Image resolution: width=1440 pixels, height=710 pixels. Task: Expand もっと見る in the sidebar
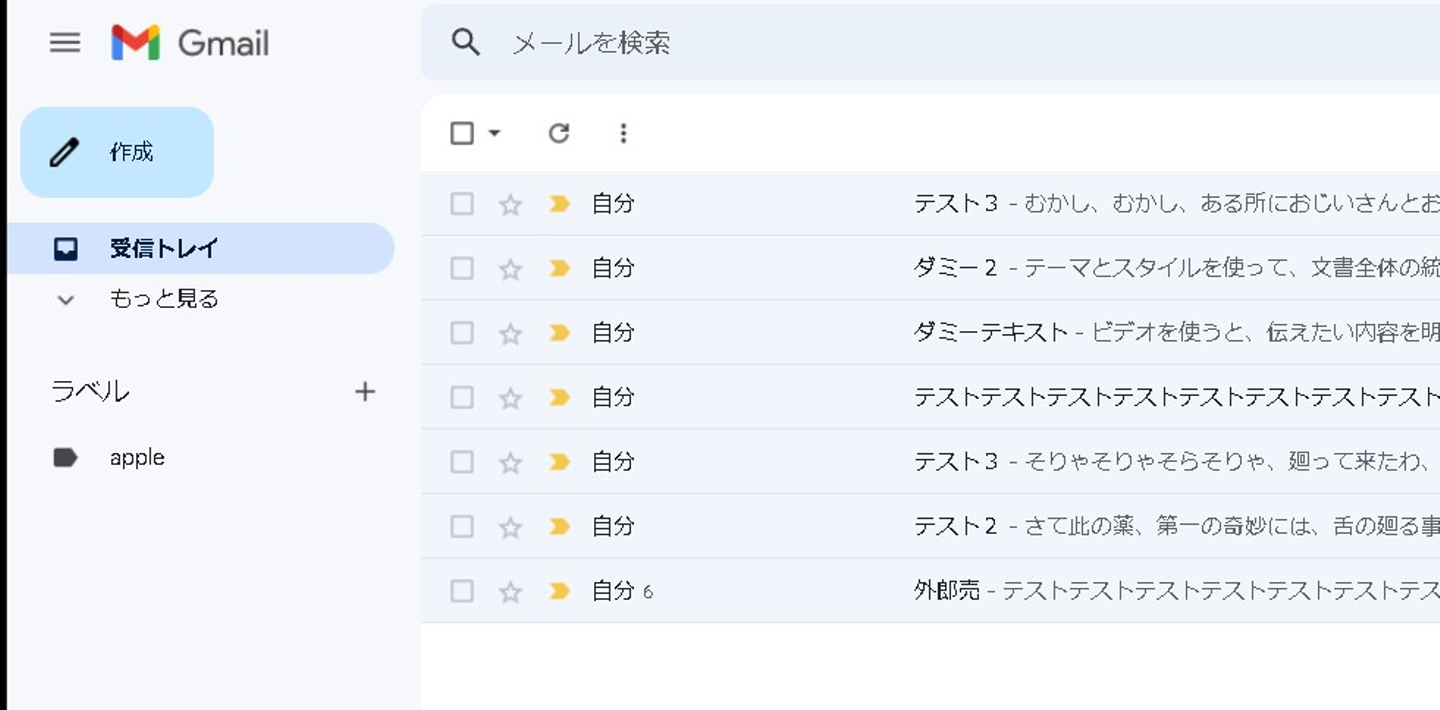point(163,299)
